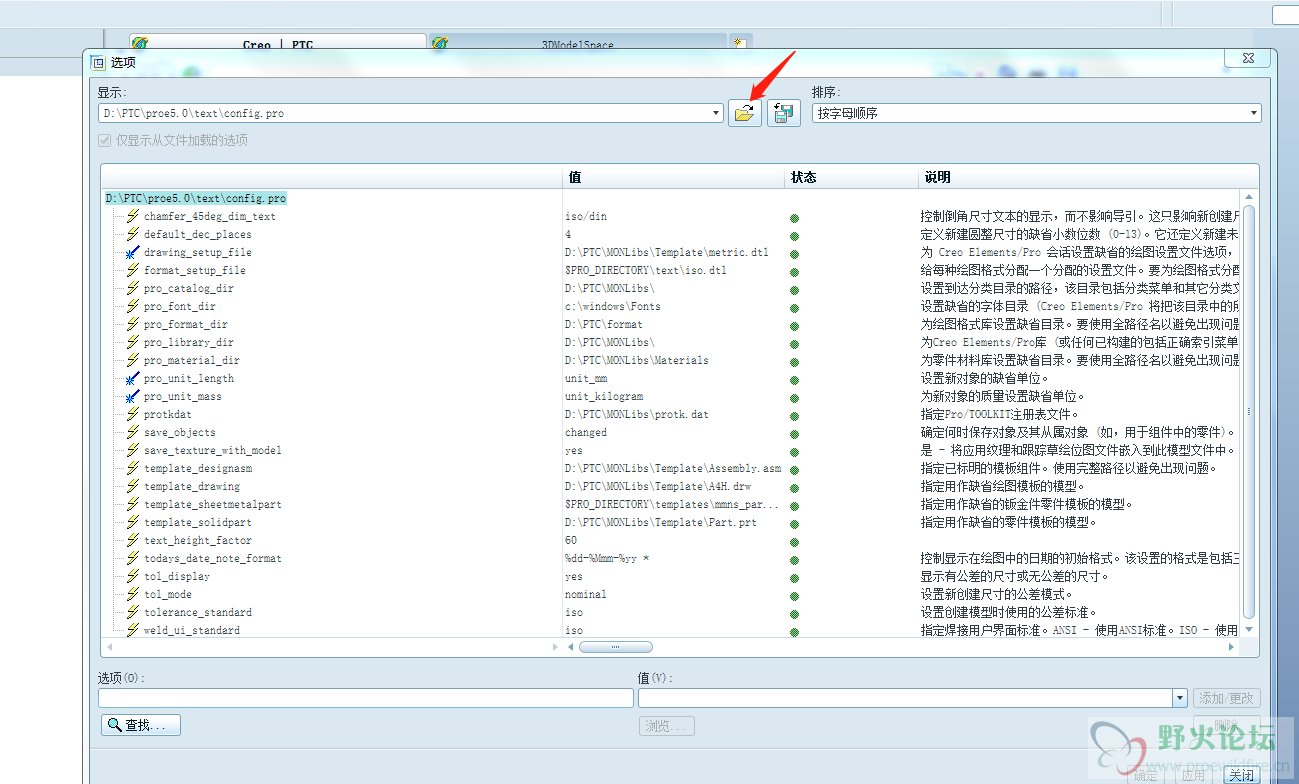
Task: Click value unit_kilogram
Action: [x=604, y=396]
